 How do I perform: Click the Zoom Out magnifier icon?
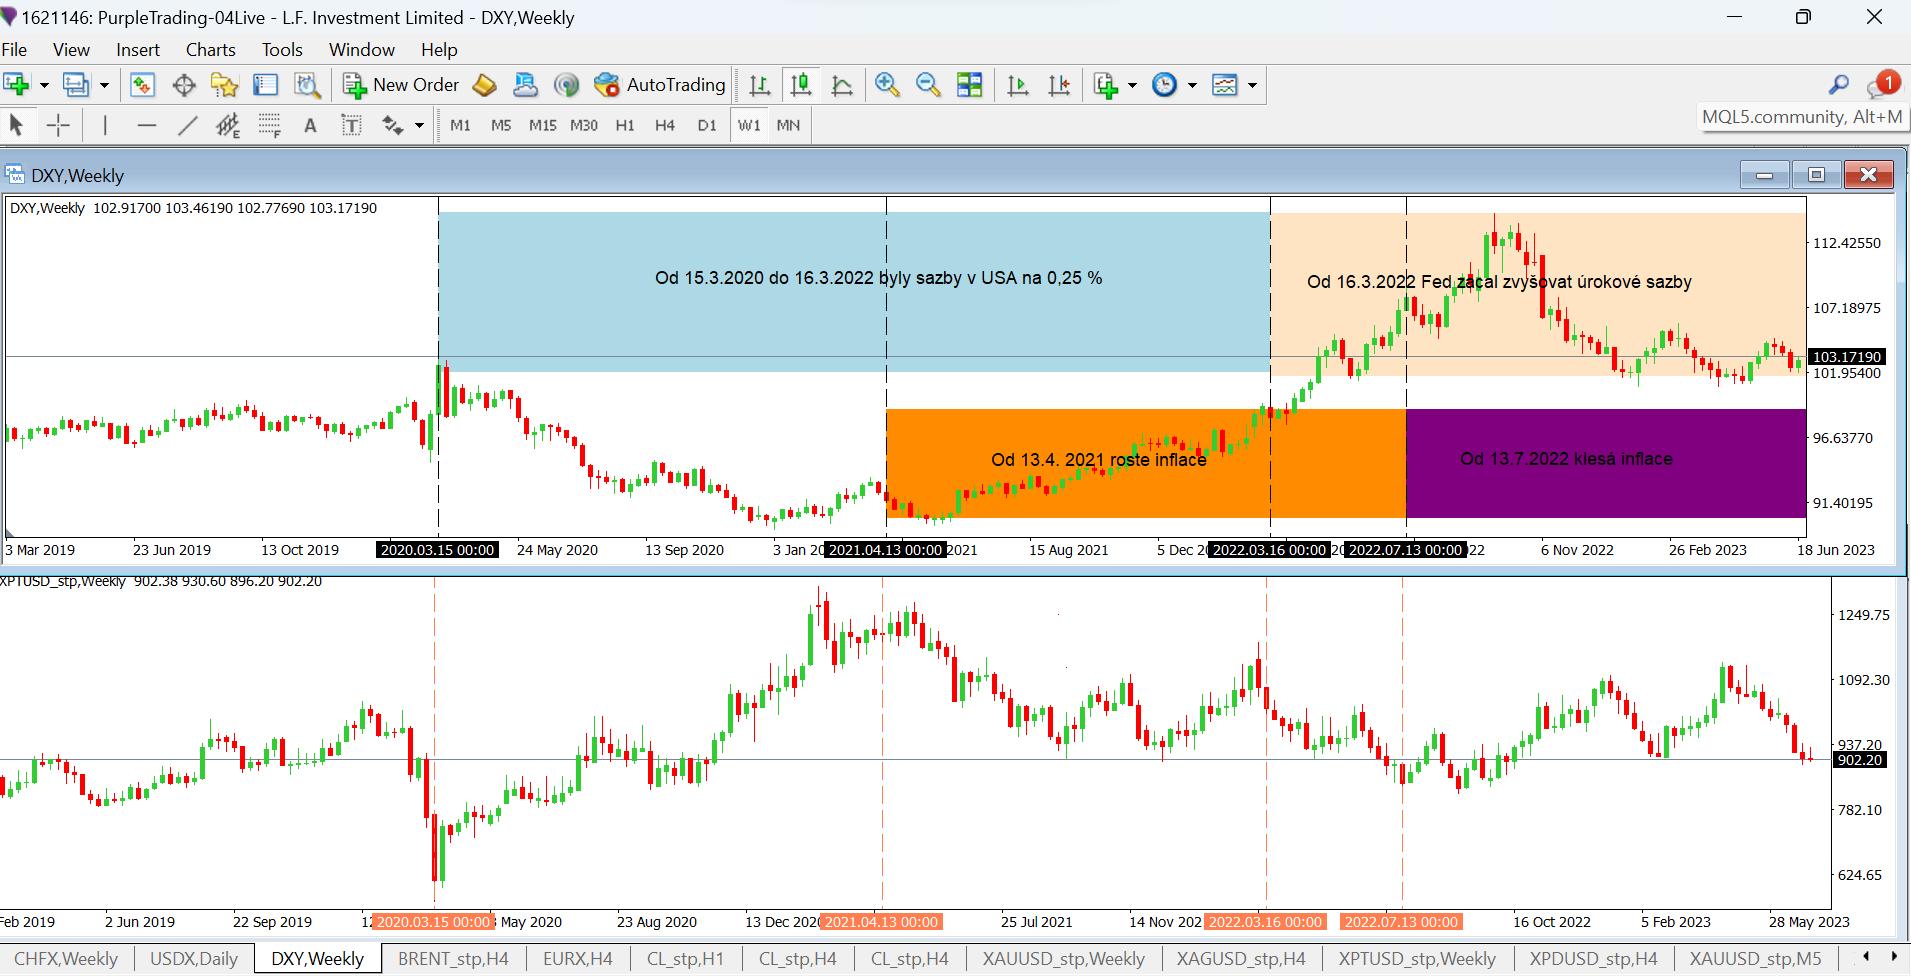(927, 85)
